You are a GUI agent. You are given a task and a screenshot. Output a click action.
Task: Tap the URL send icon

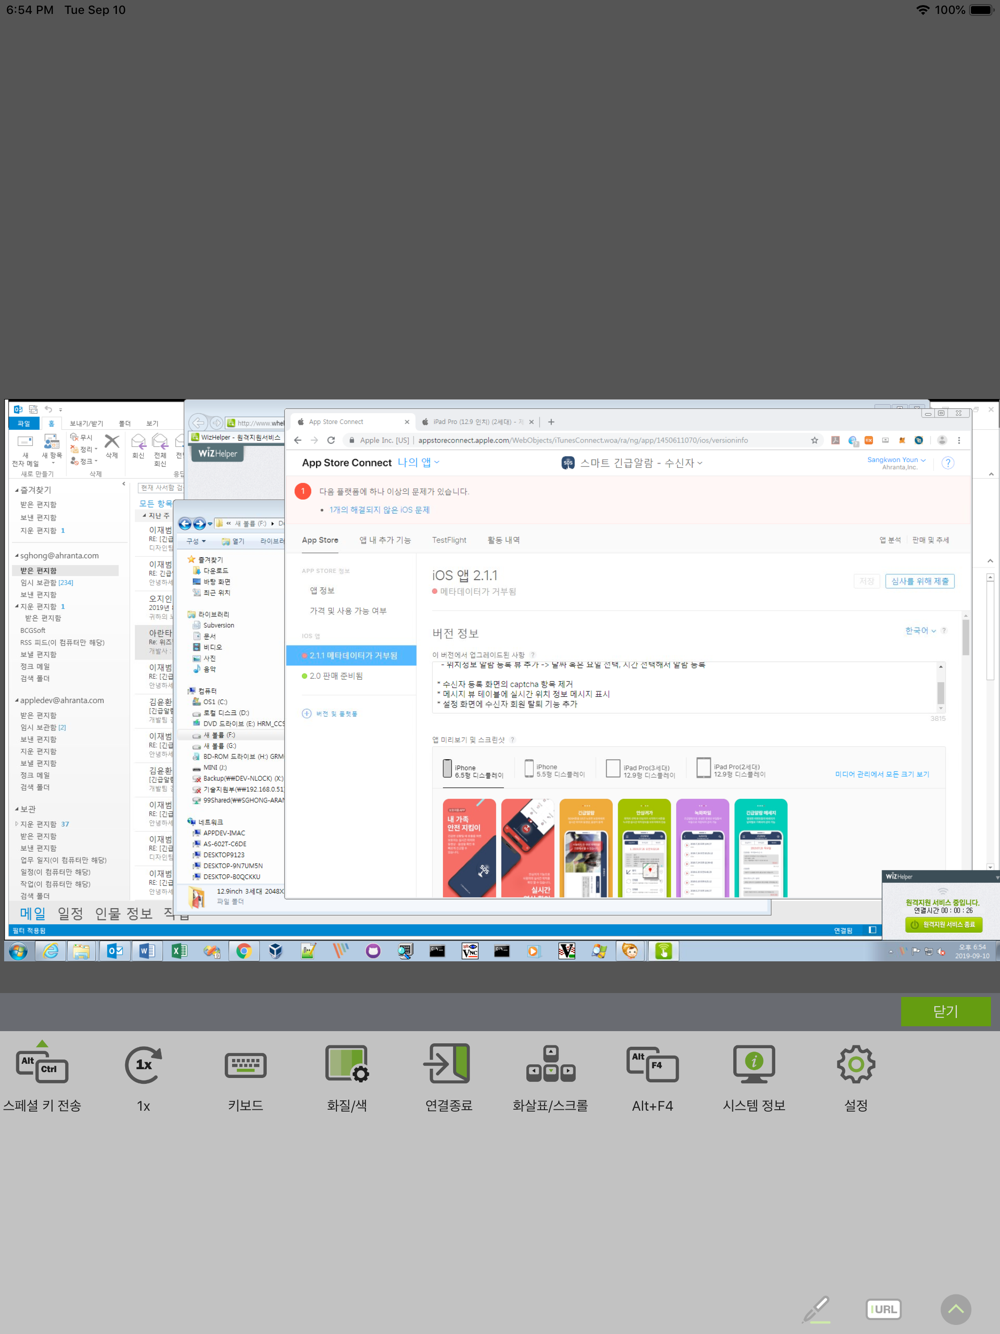pos(883,1309)
